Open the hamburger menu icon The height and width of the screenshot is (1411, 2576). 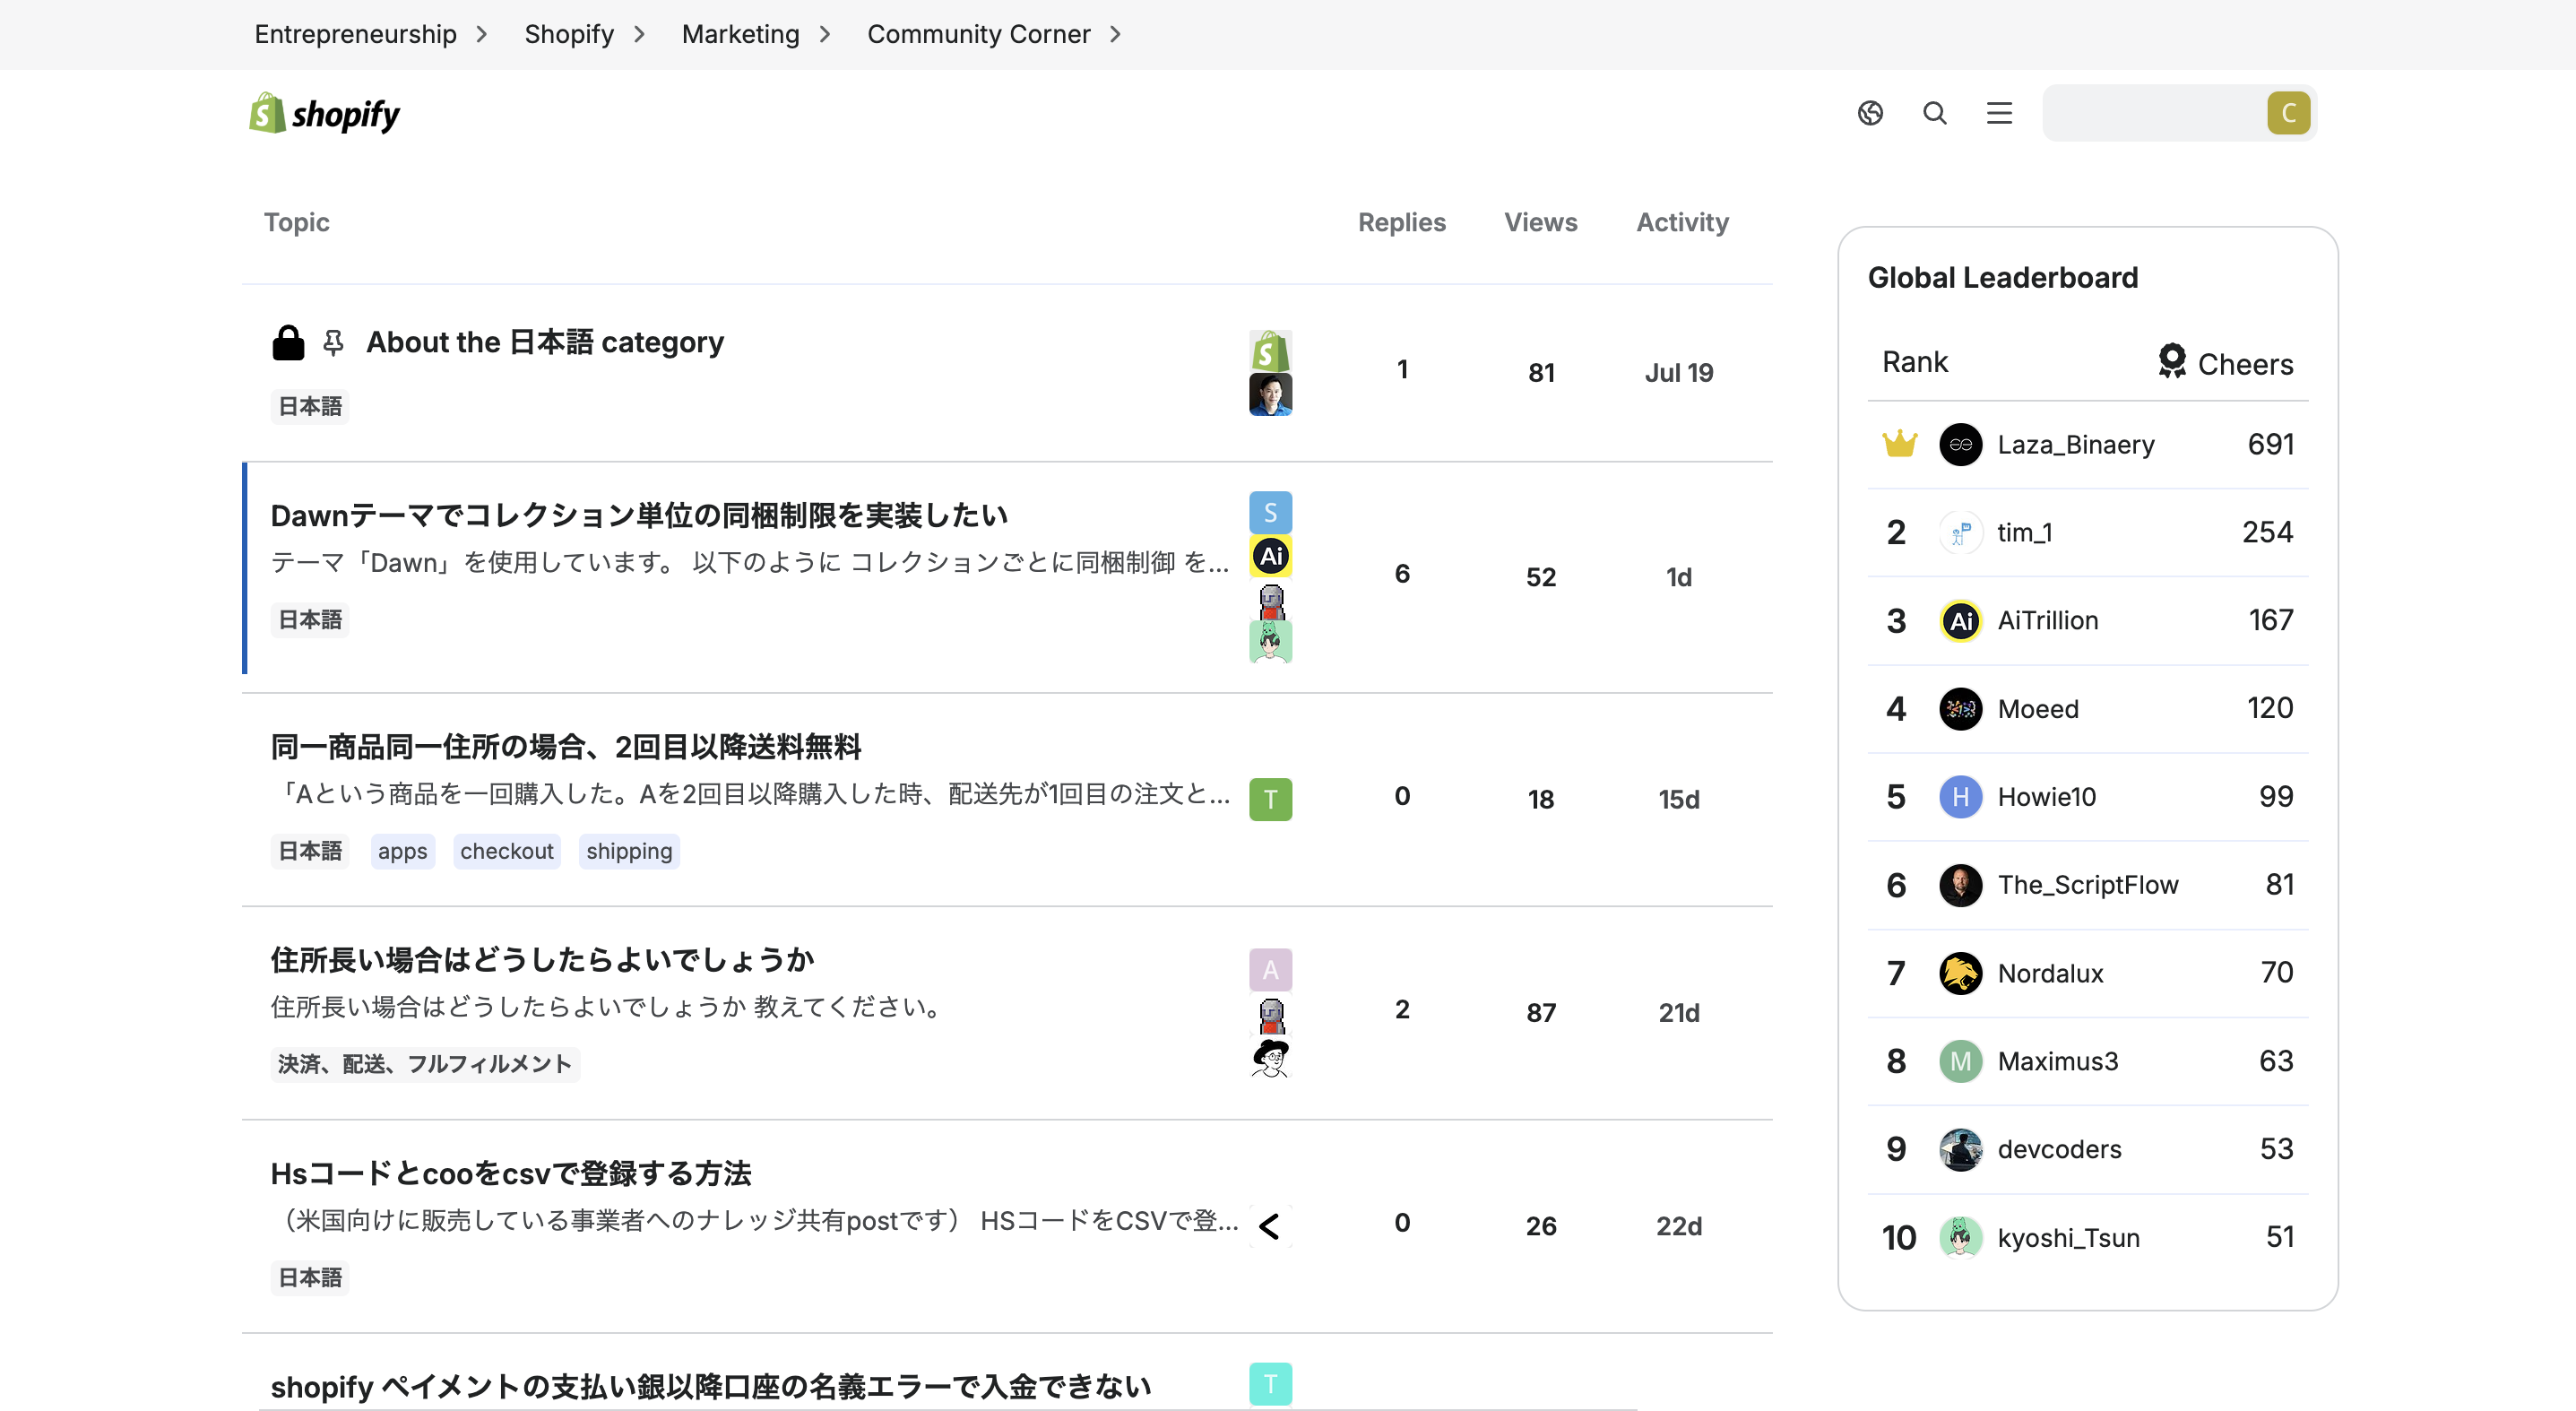point(1999,113)
